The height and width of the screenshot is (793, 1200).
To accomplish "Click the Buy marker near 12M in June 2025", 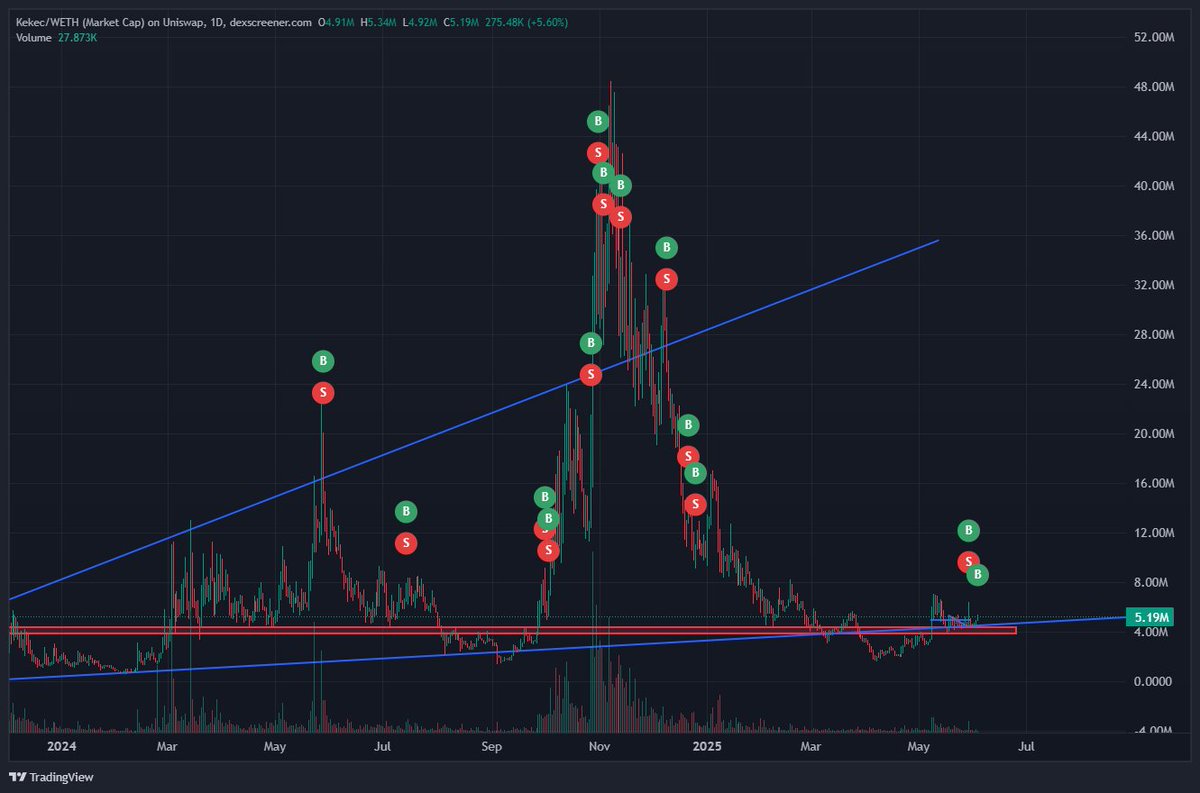I will (x=968, y=530).
